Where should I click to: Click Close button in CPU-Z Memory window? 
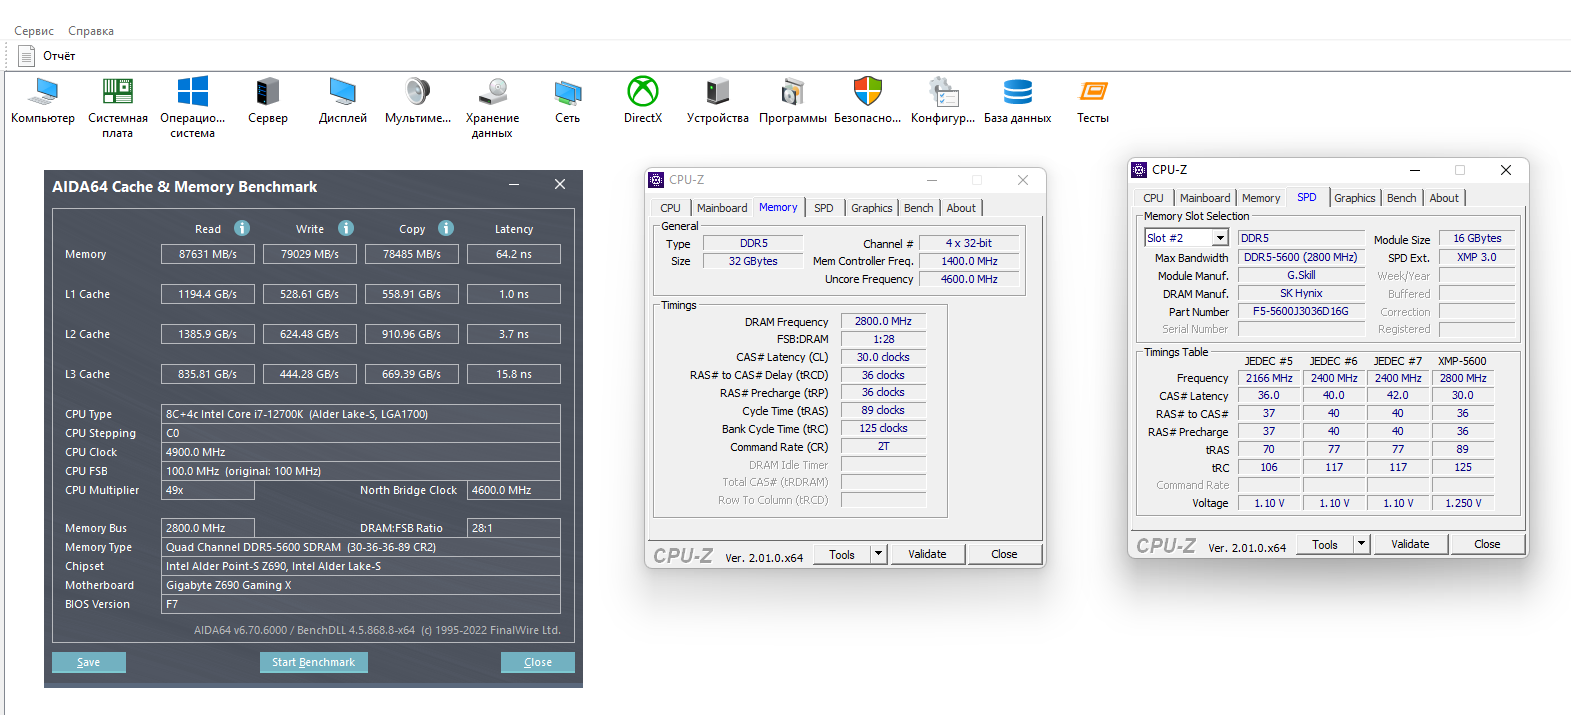point(1004,554)
